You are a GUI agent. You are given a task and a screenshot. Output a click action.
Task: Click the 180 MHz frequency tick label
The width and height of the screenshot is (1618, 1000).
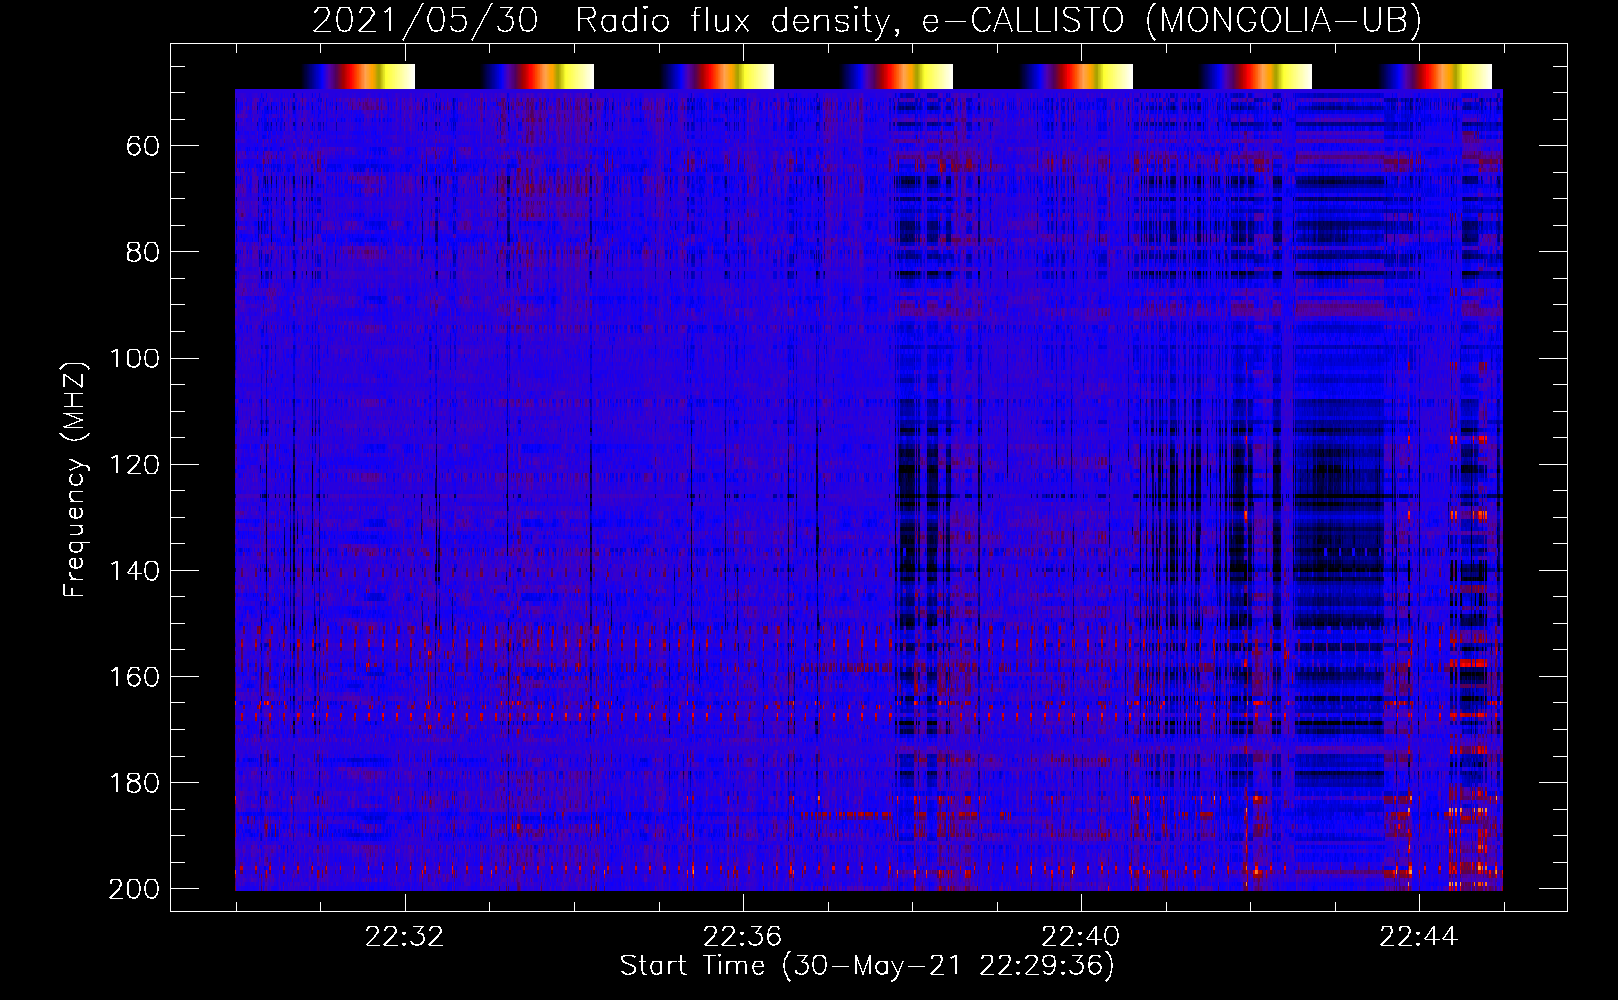pyautogui.click(x=133, y=782)
